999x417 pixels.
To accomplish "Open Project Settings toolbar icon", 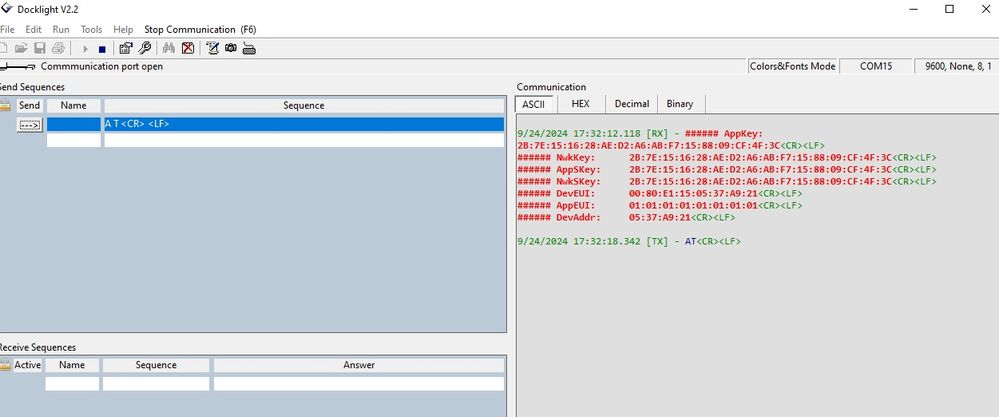I will (126, 48).
